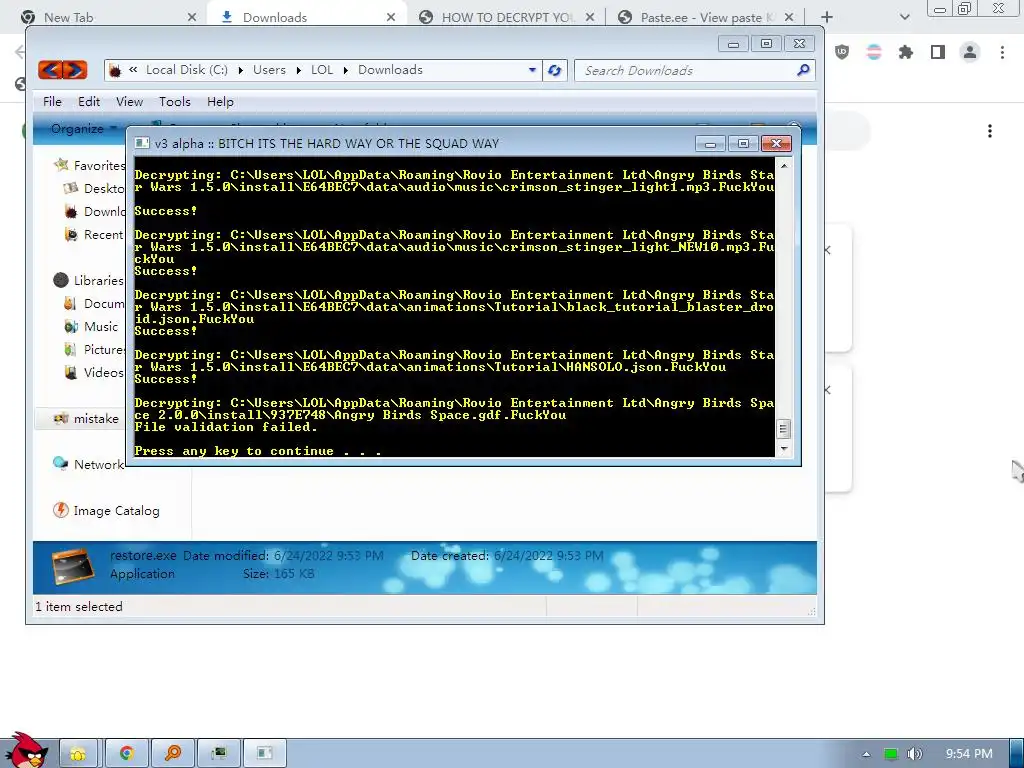
Task: Open Downloads favorite in sidebar
Action: 95,212
